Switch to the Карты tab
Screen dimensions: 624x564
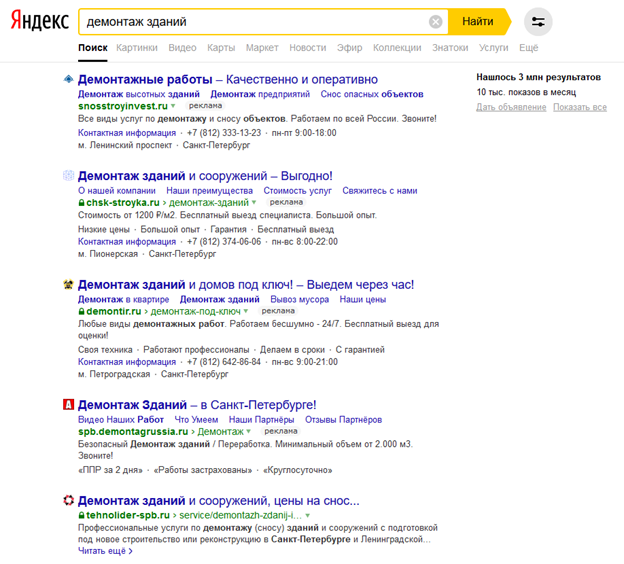coord(221,48)
